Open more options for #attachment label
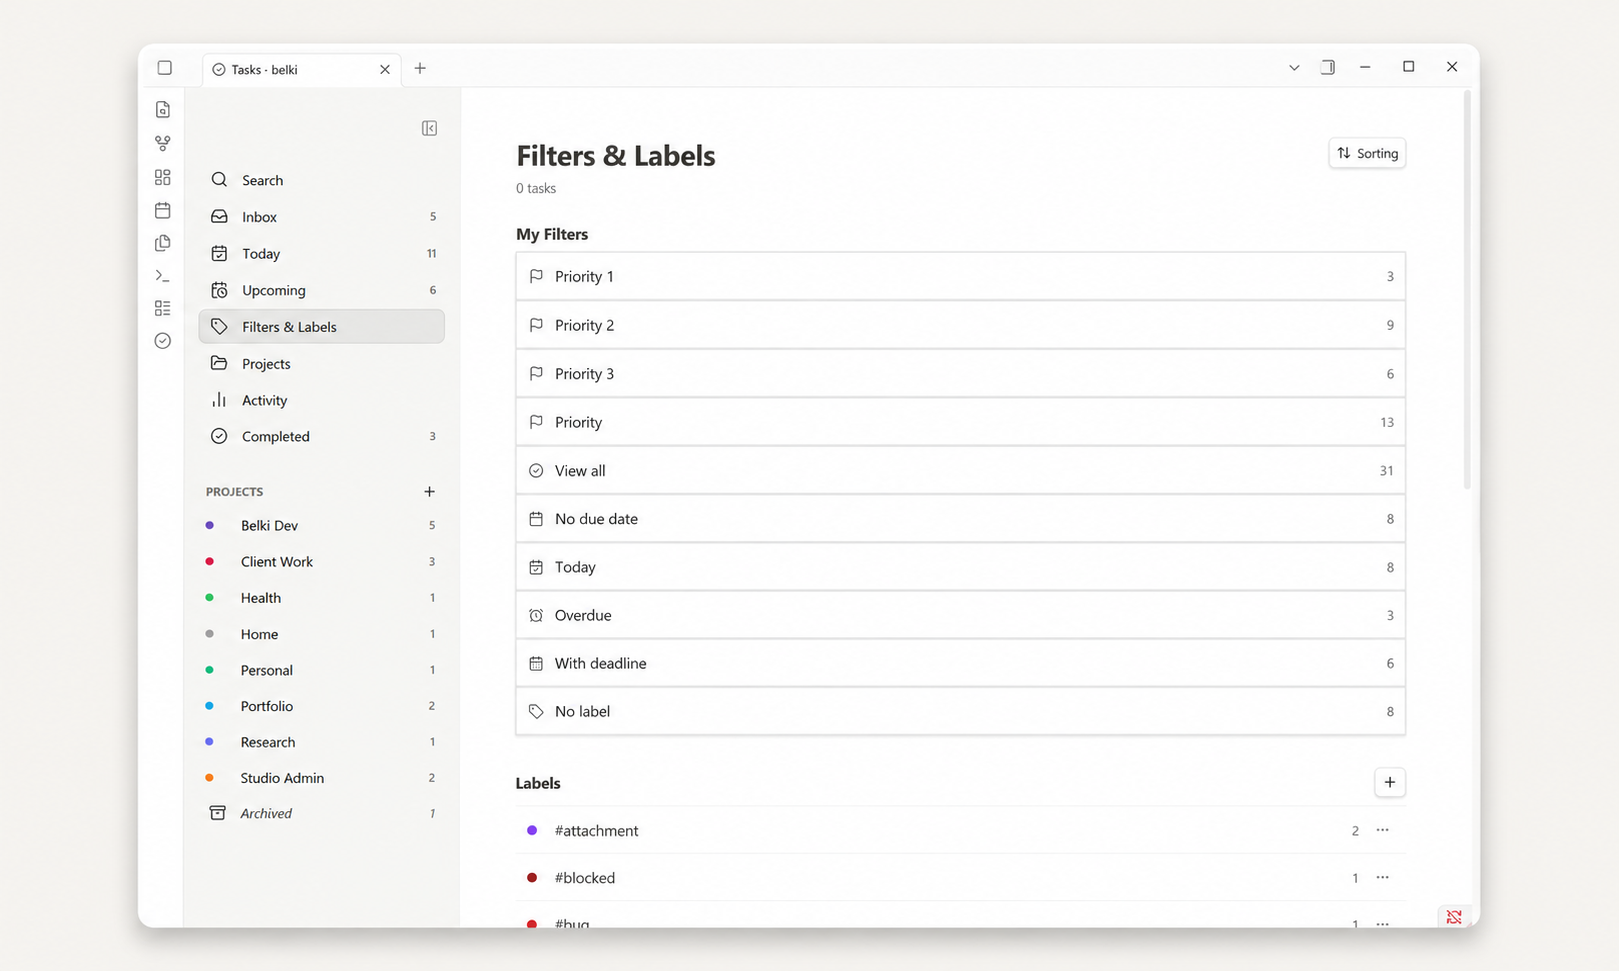The height and width of the screenshot is (971, 1619). pos(1382,830)
